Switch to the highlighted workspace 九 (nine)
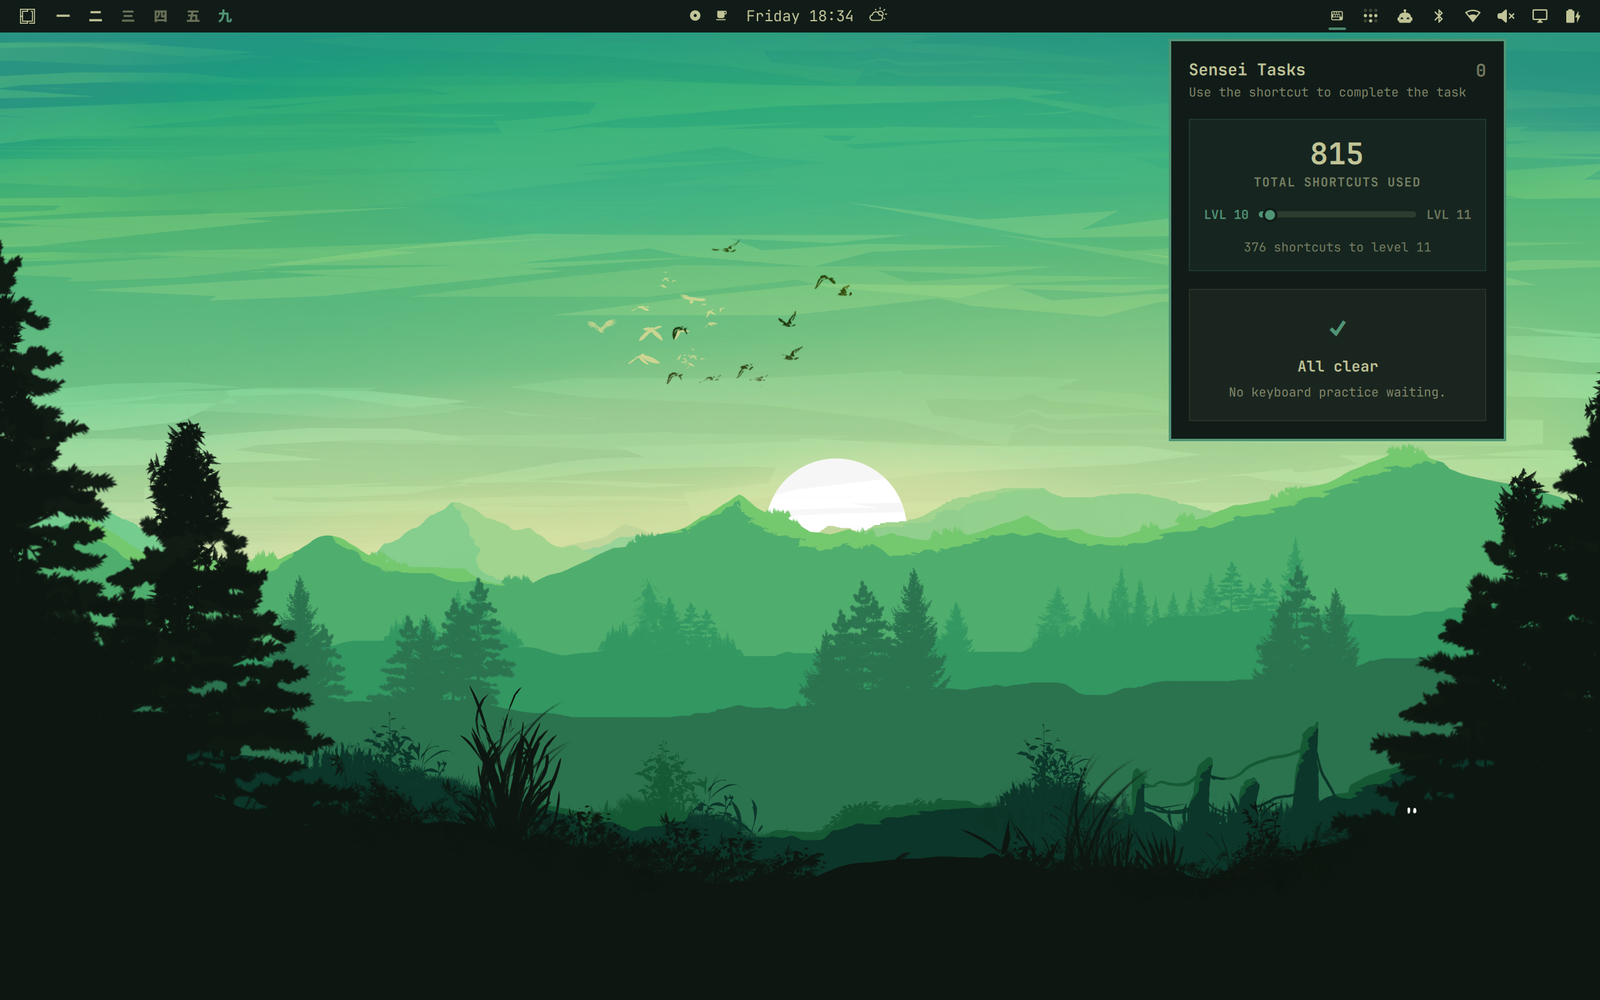 pyautogui.click(x=225, y=16)
